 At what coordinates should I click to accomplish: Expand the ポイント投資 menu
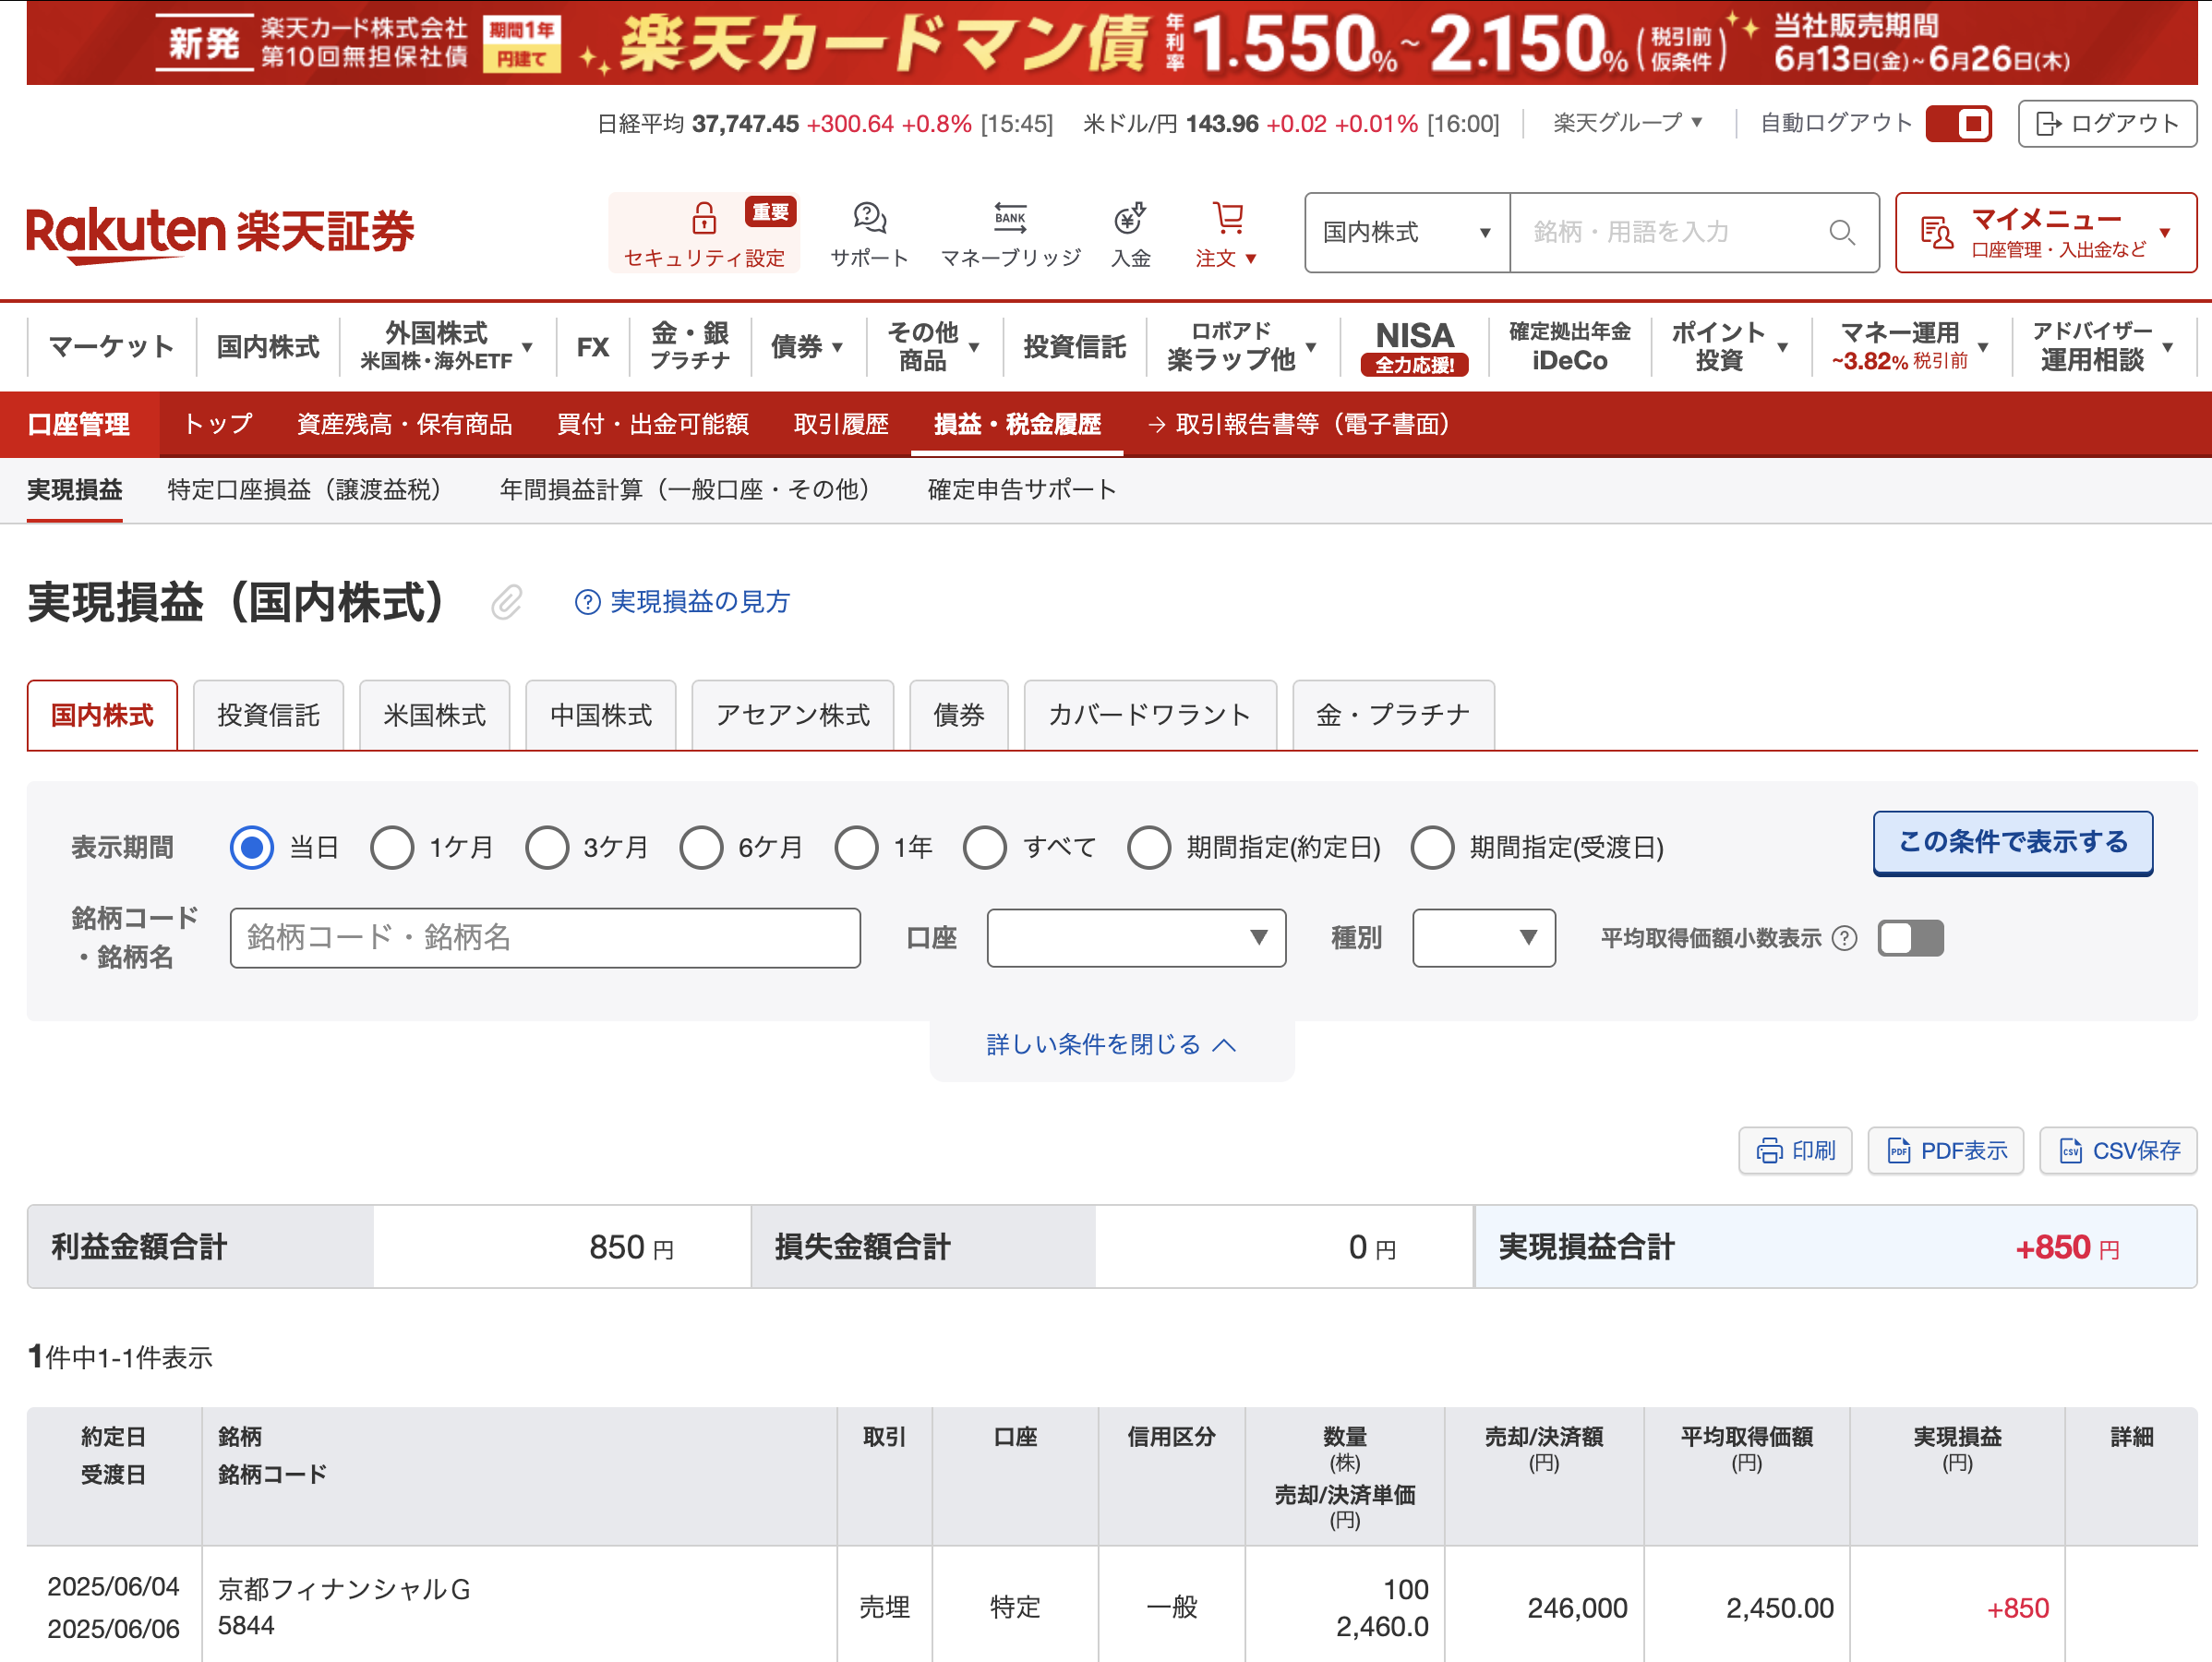1729,346
